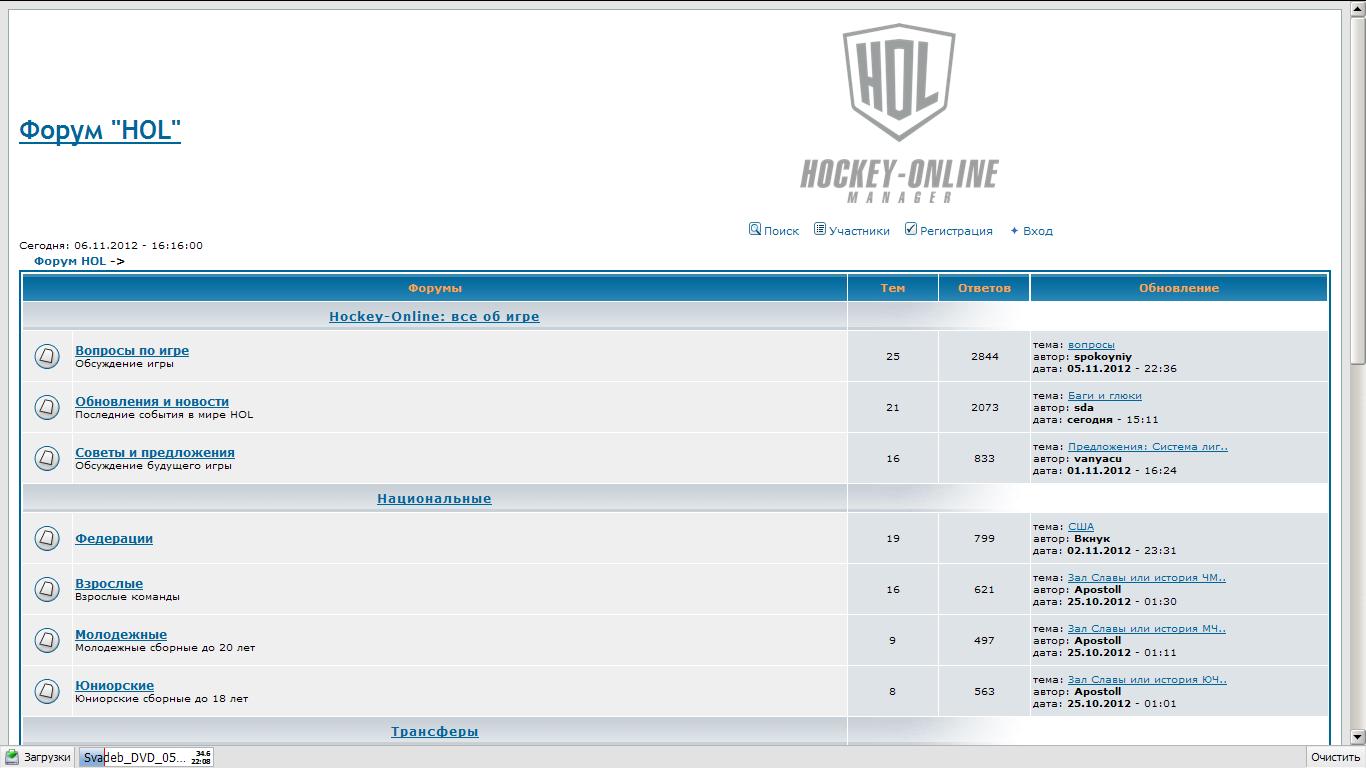Open the Трансферы category link

(x=434, y=731)
